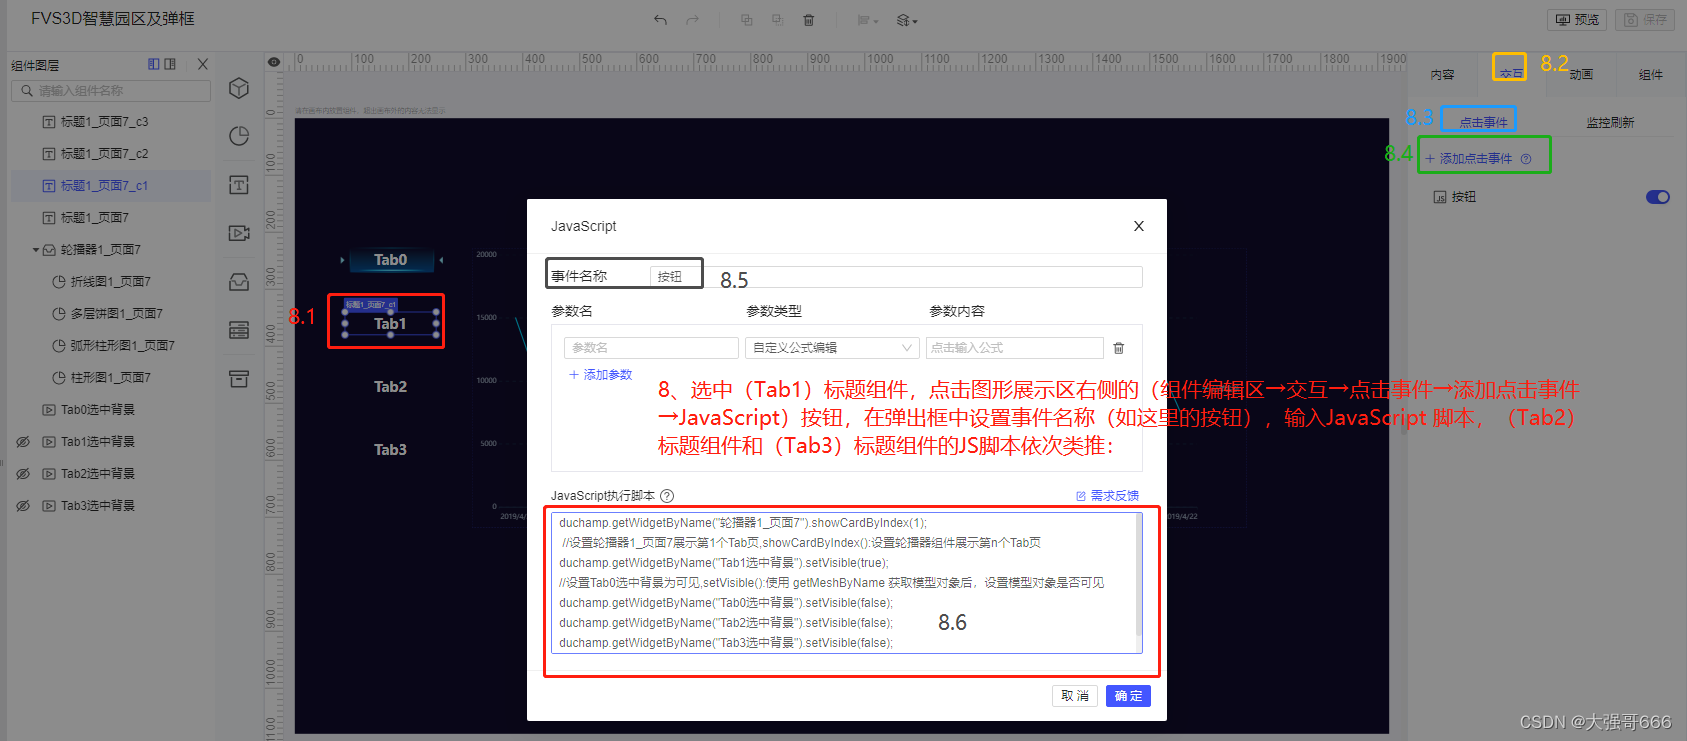Close the 组件图层 panel

click(203, 64)
